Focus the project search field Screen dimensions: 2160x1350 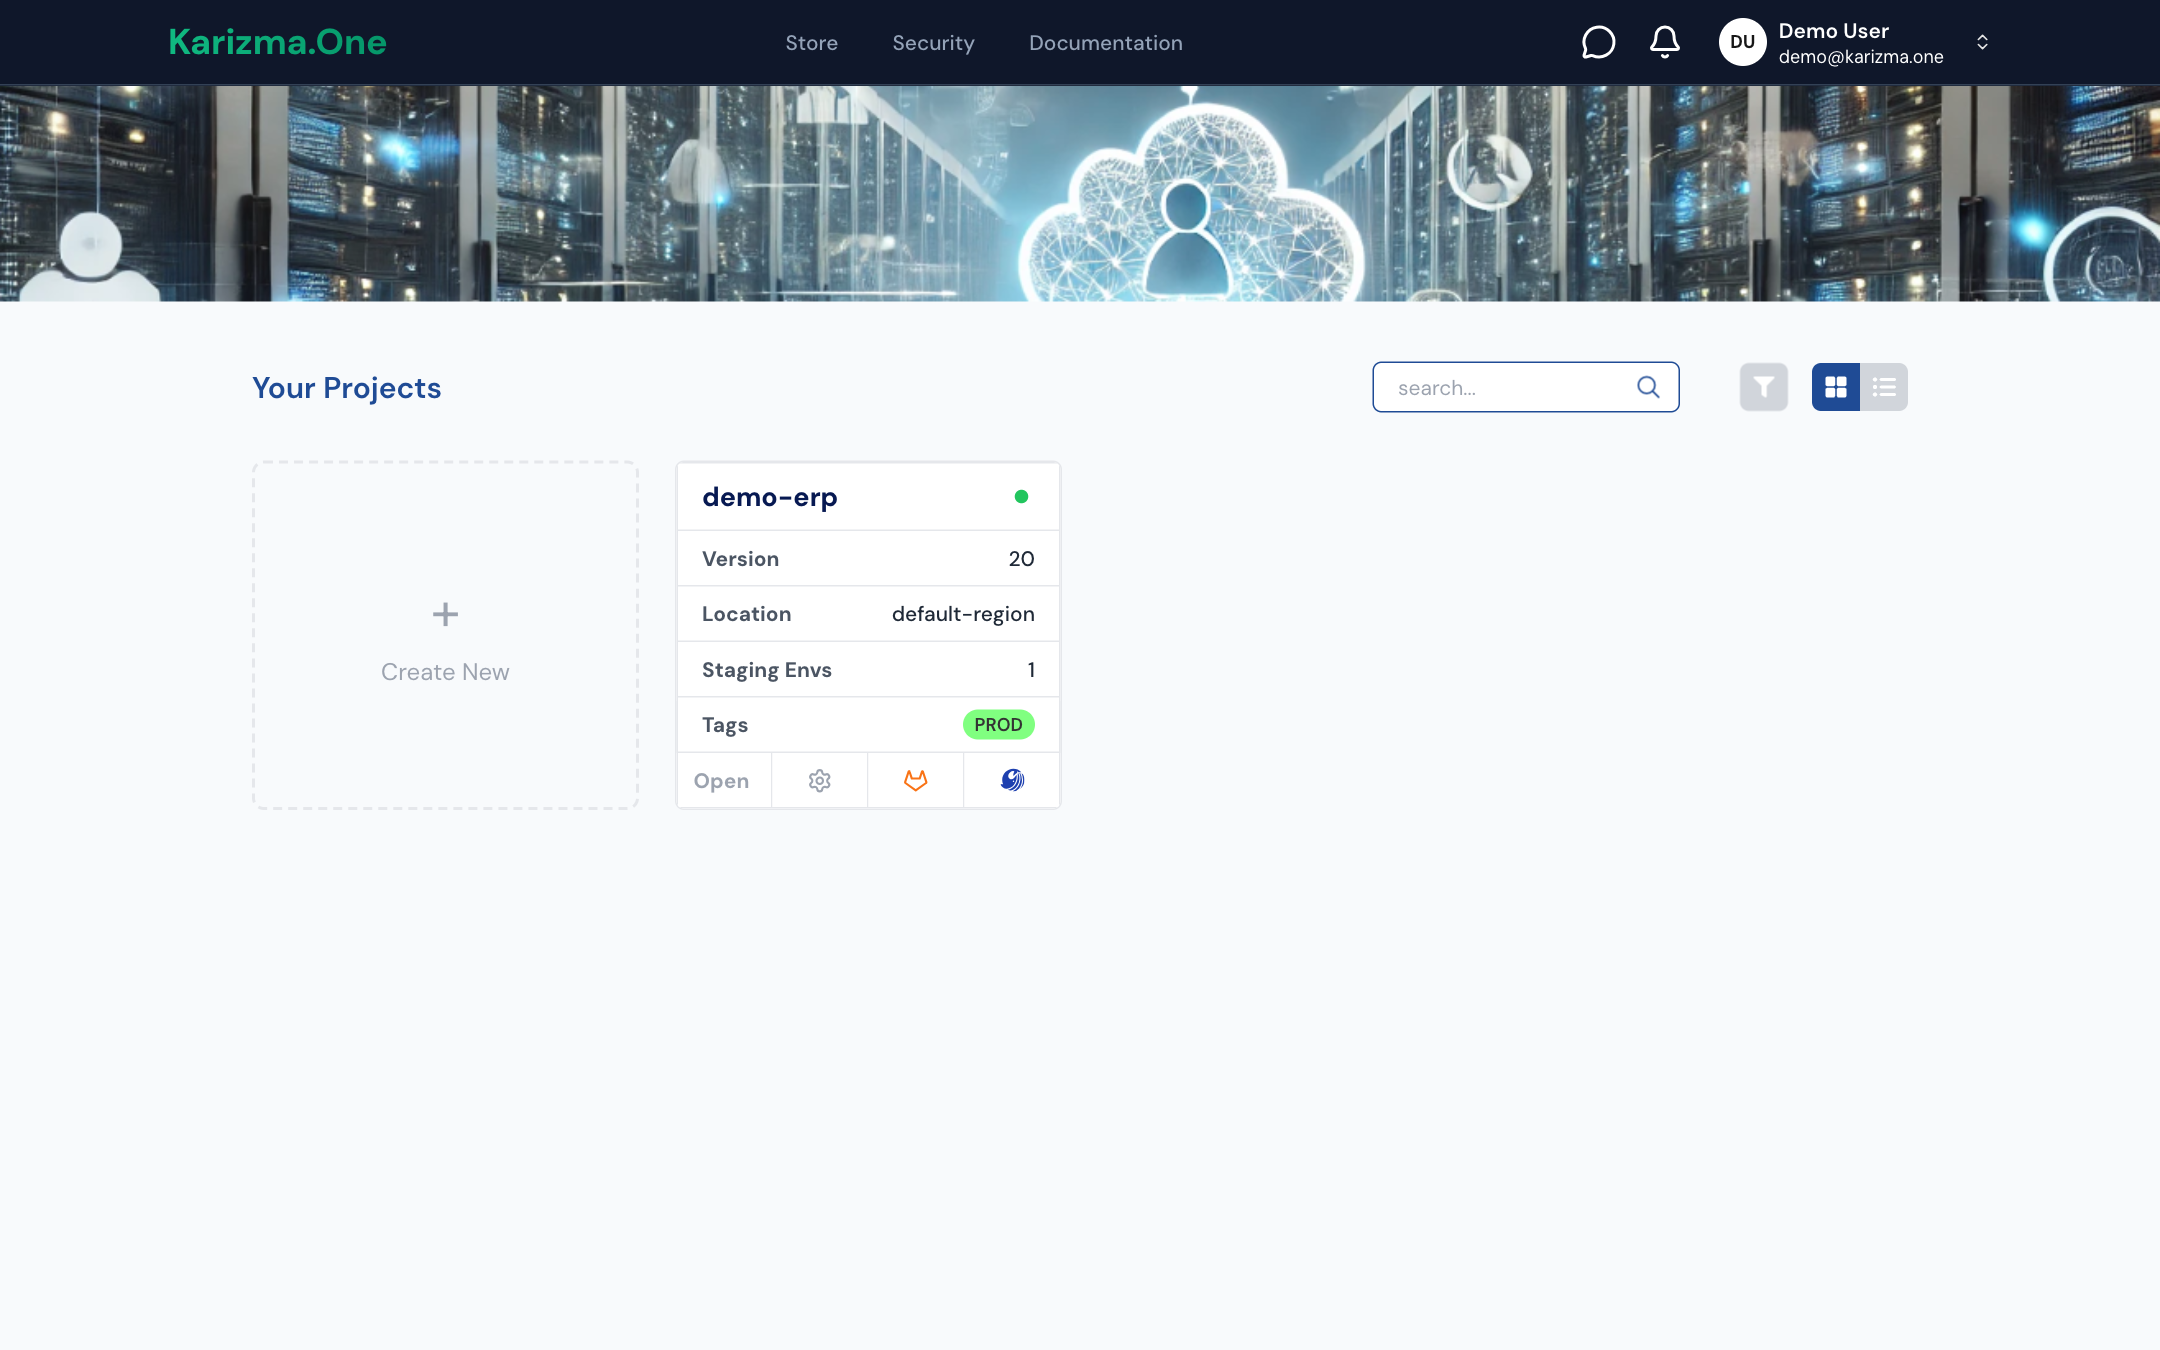(x=1525, y=387)
